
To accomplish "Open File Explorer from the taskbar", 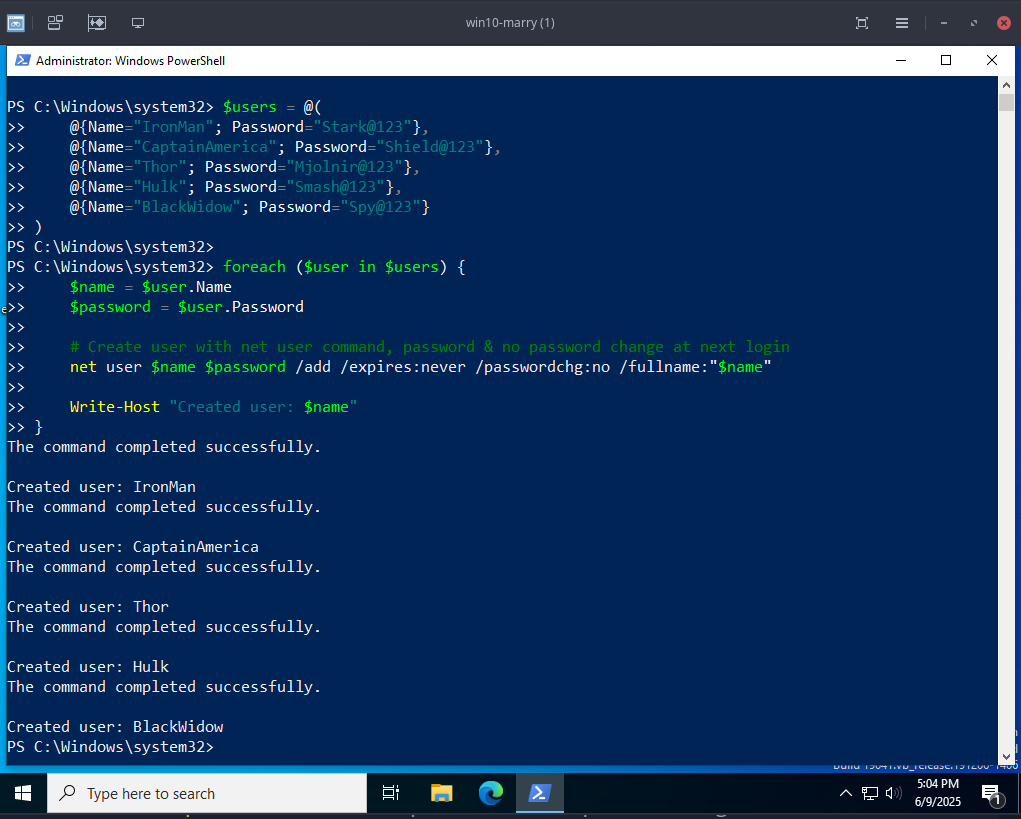I will pos(442,793).
